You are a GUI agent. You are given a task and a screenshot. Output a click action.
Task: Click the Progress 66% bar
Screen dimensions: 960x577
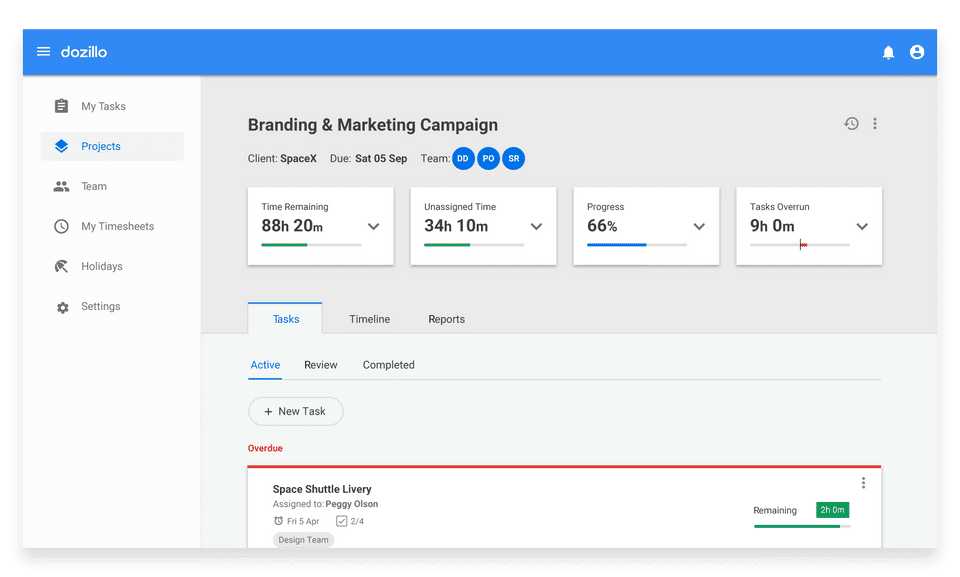pos(637,245)
